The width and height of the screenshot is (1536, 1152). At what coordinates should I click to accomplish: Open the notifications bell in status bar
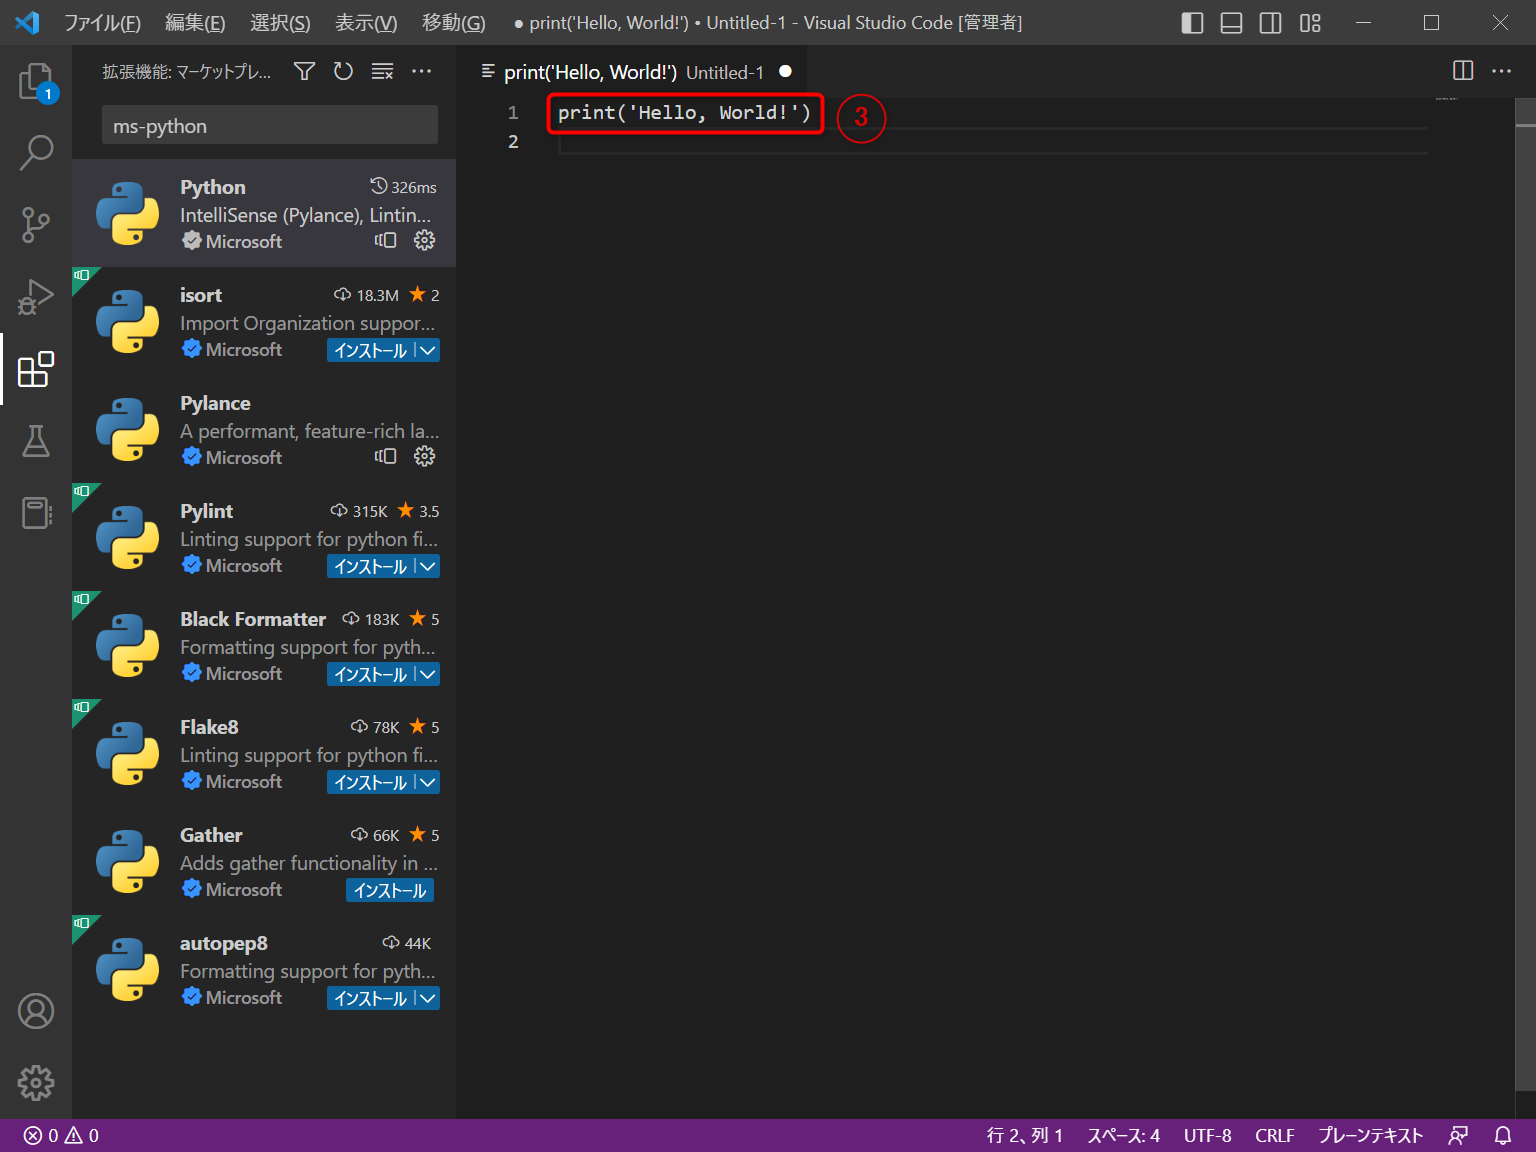[x=1503, y=1135]
